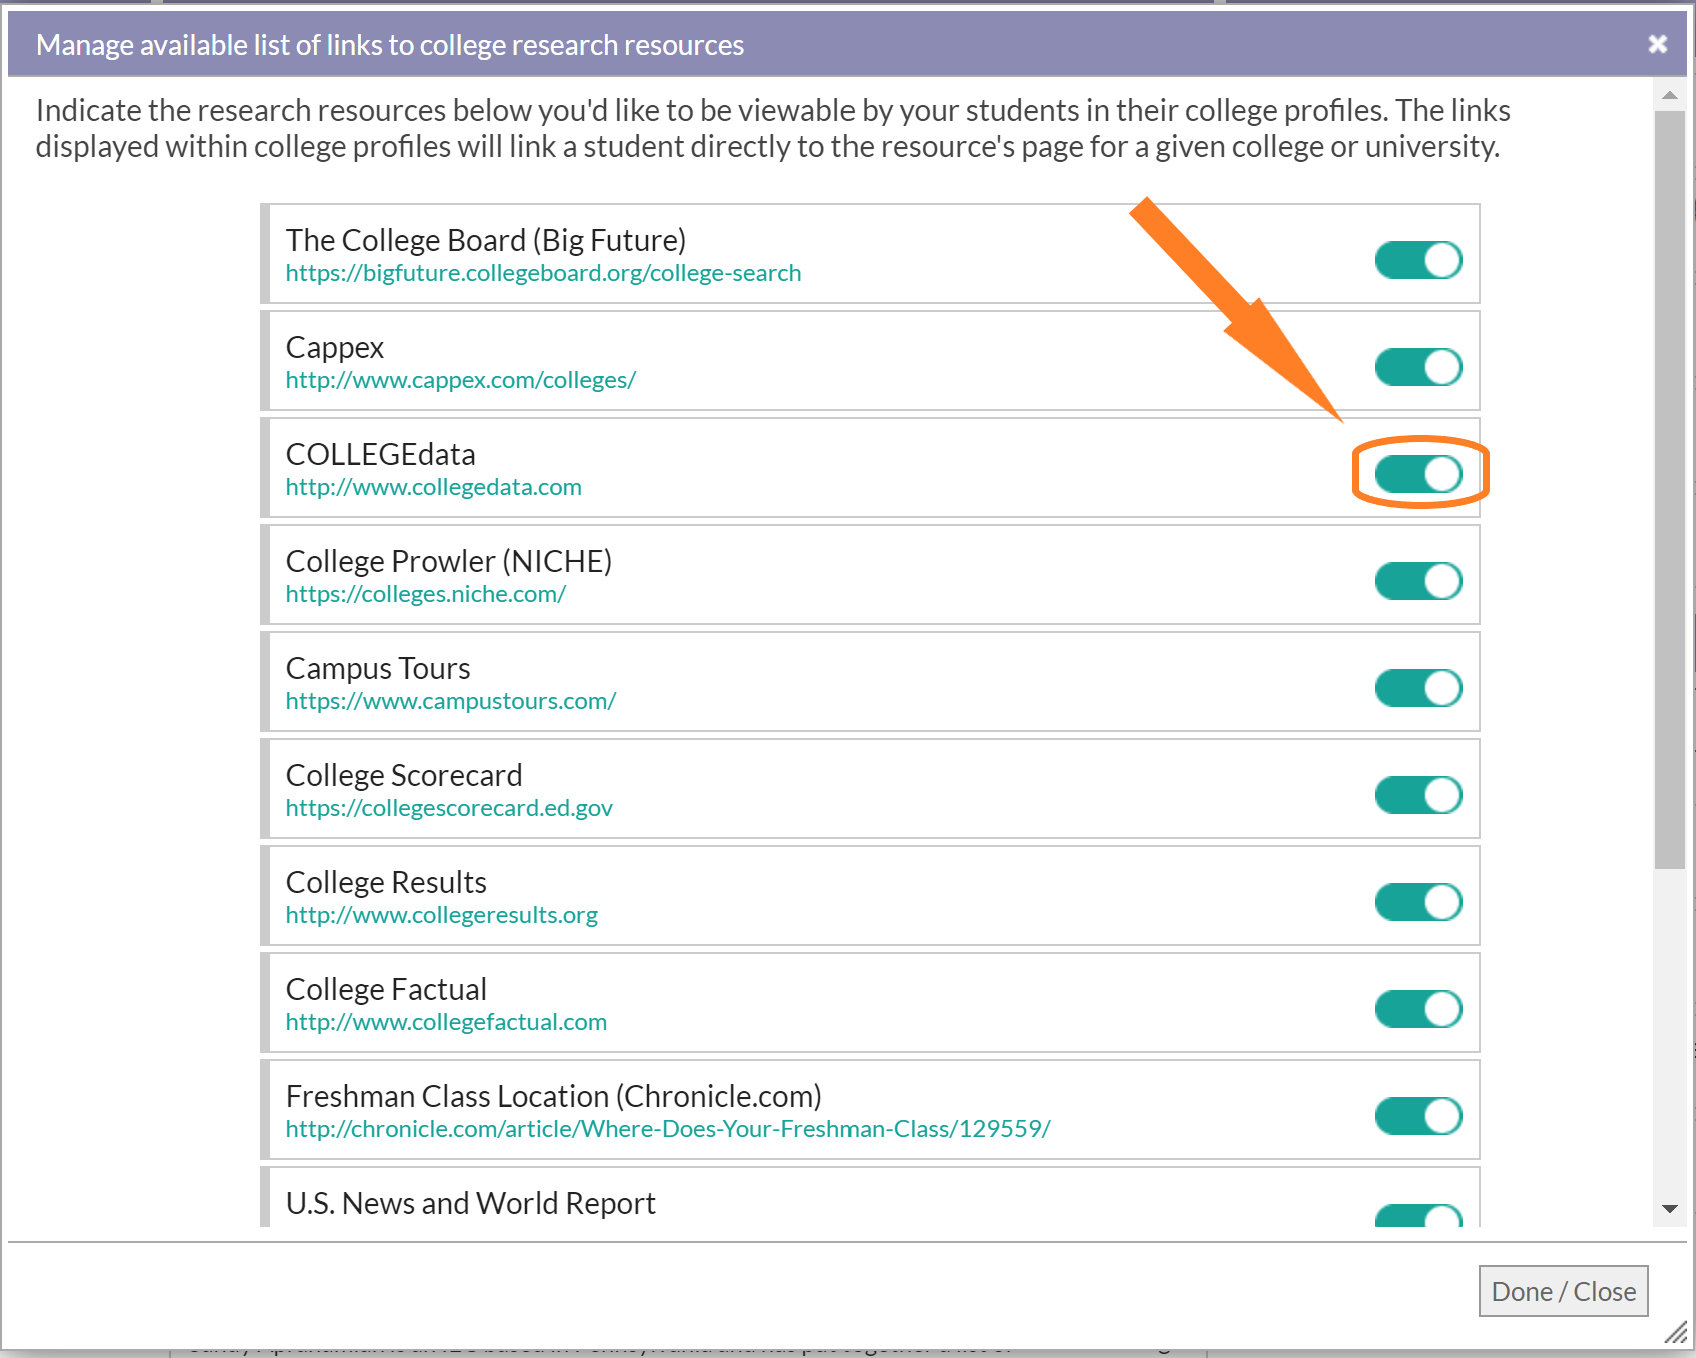Image resolution: width=1696 pixels, height=1358 pixels.
Task: Open the cappex.com/colleges link
Action: point(461,380)
